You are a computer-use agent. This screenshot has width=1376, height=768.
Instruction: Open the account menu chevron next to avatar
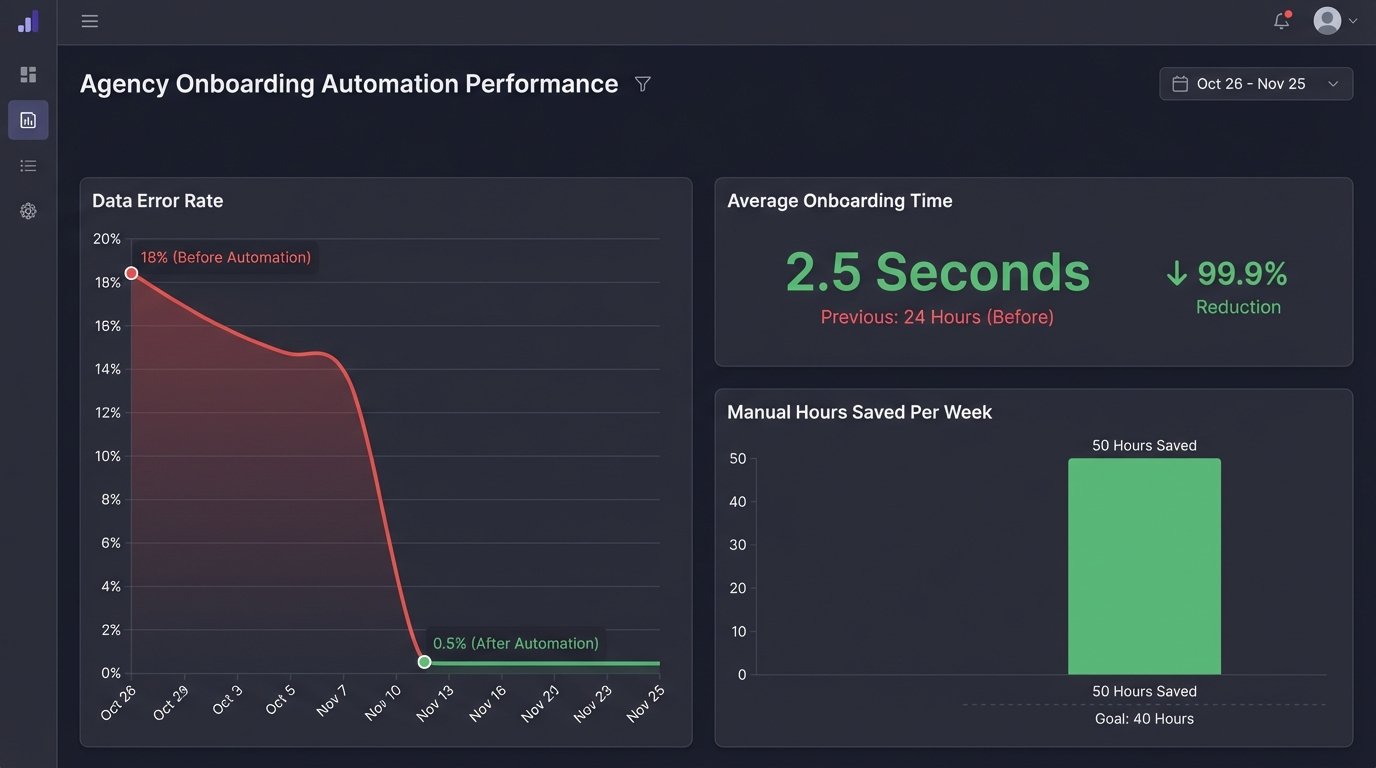coord(1351,21)
